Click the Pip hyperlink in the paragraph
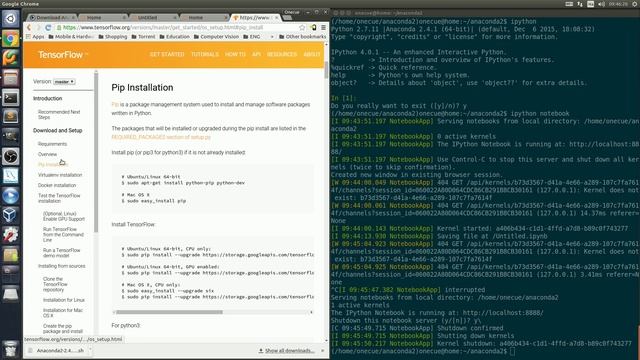 click(115, 105)
